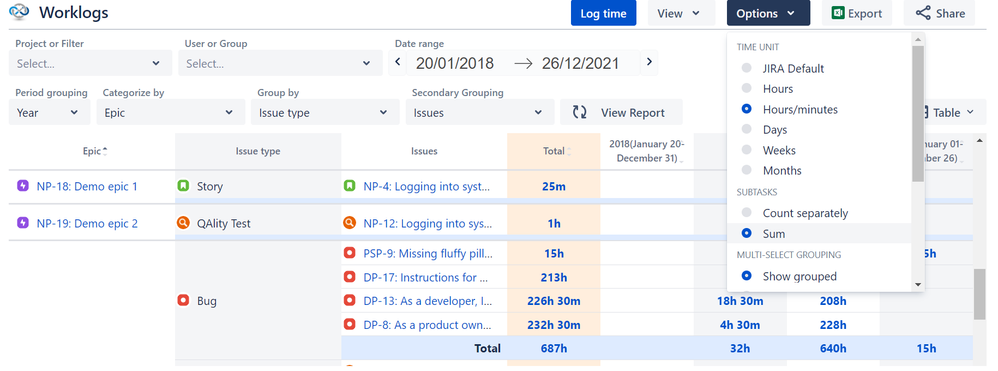
Task: Click the red Bug icon next to PSP-9
Action: pos(349,253)
